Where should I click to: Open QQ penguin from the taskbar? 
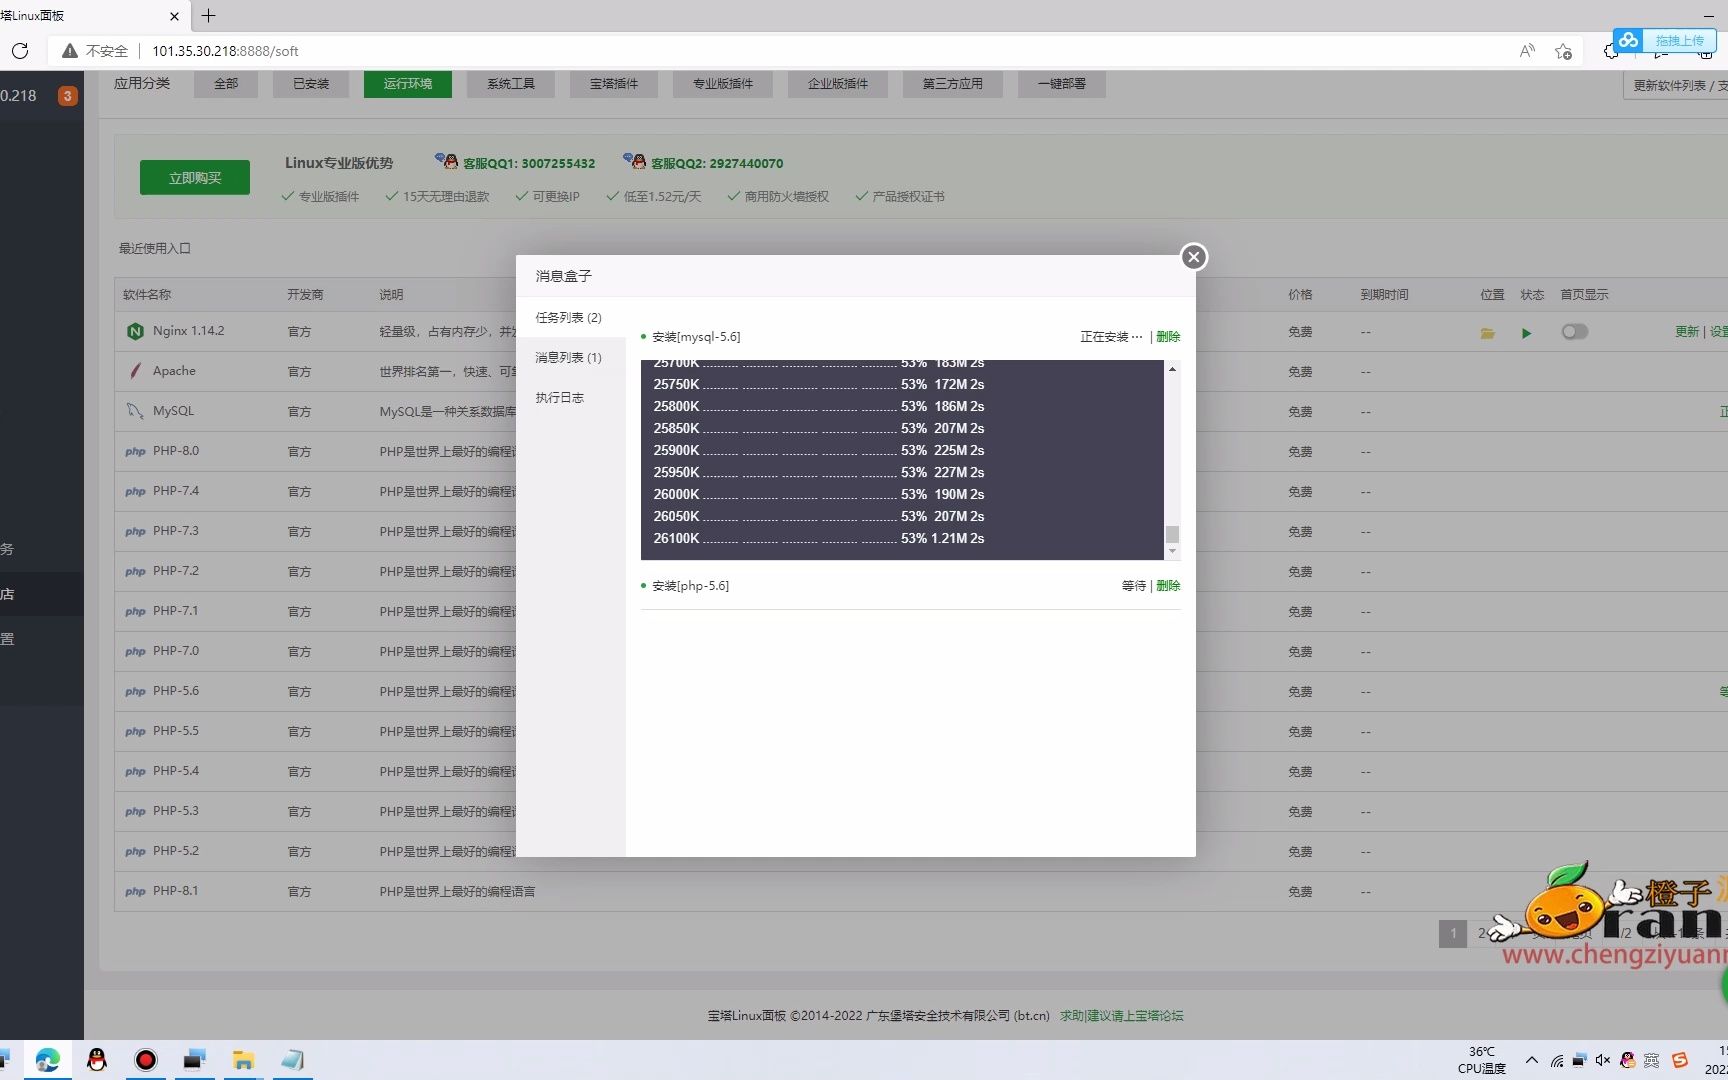(x=97, y=1060)
